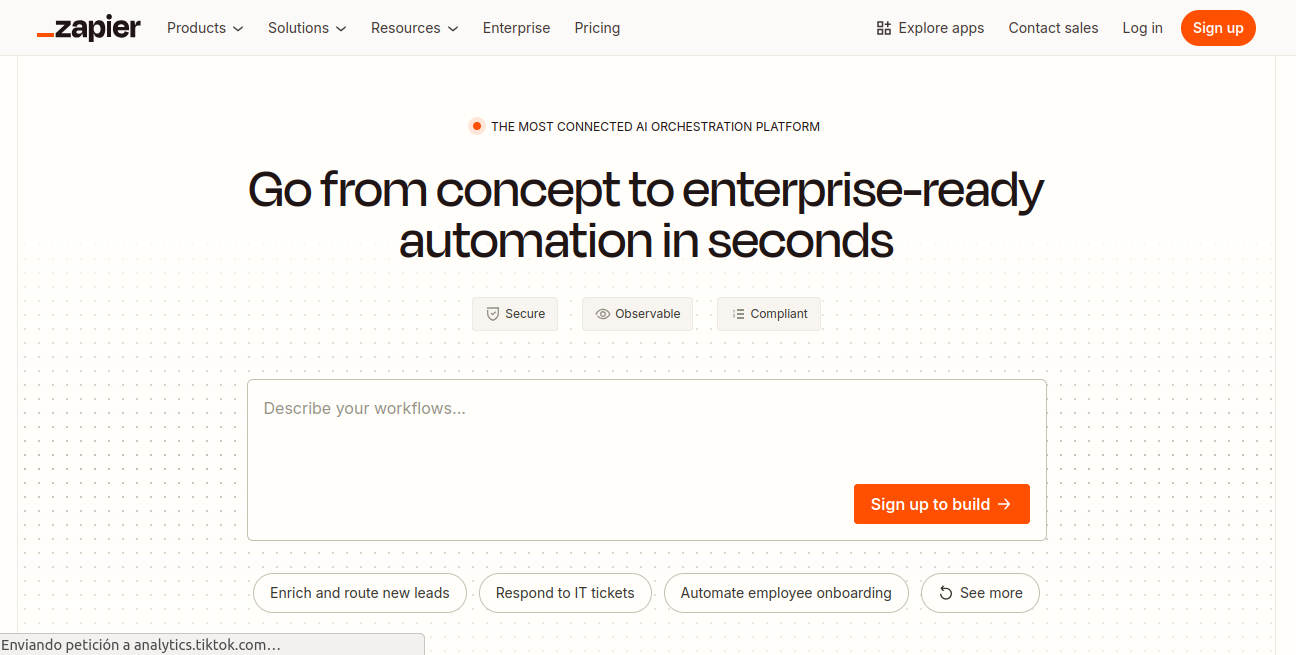Click the Log in link
Image resolution: width=1296 pixels, height=655 pixels.
(x=1142, y=28)
